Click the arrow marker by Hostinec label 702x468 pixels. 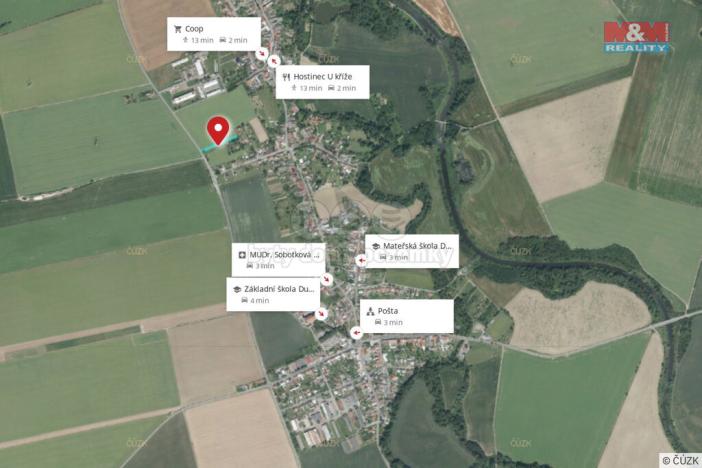coord(274,61)
